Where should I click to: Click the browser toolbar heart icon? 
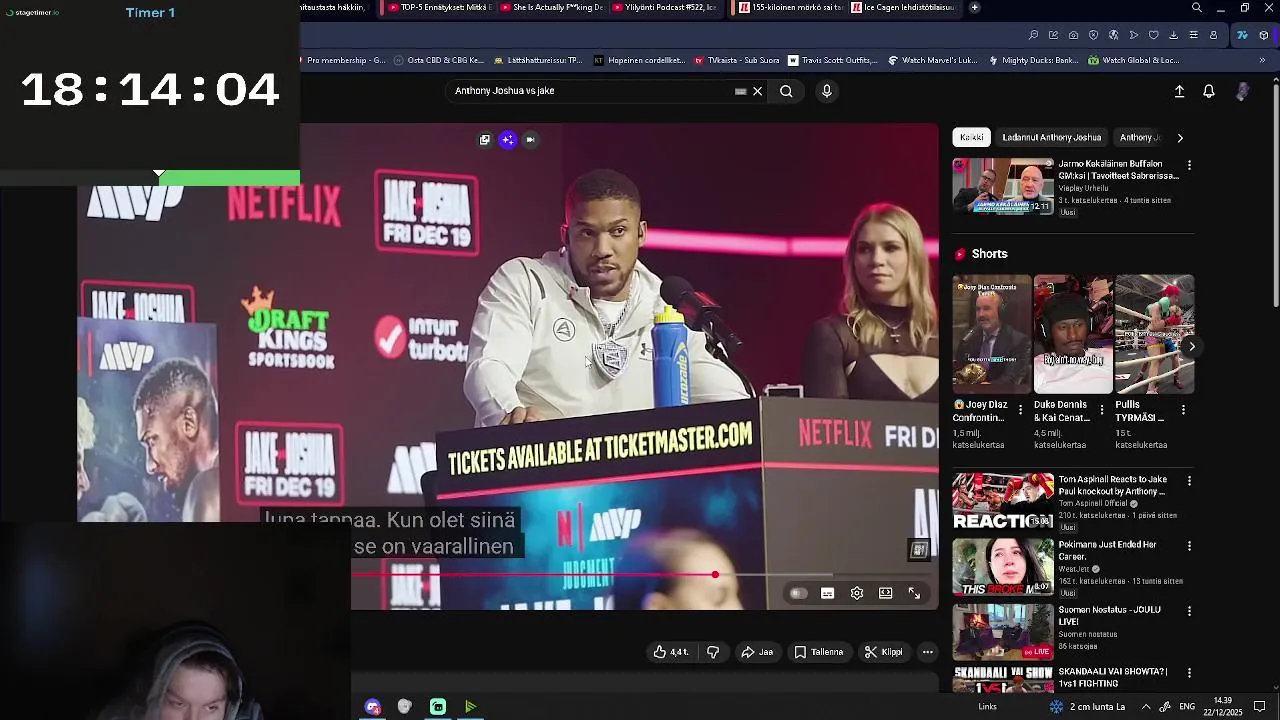pyautogui.click(x=1153, y=35)
